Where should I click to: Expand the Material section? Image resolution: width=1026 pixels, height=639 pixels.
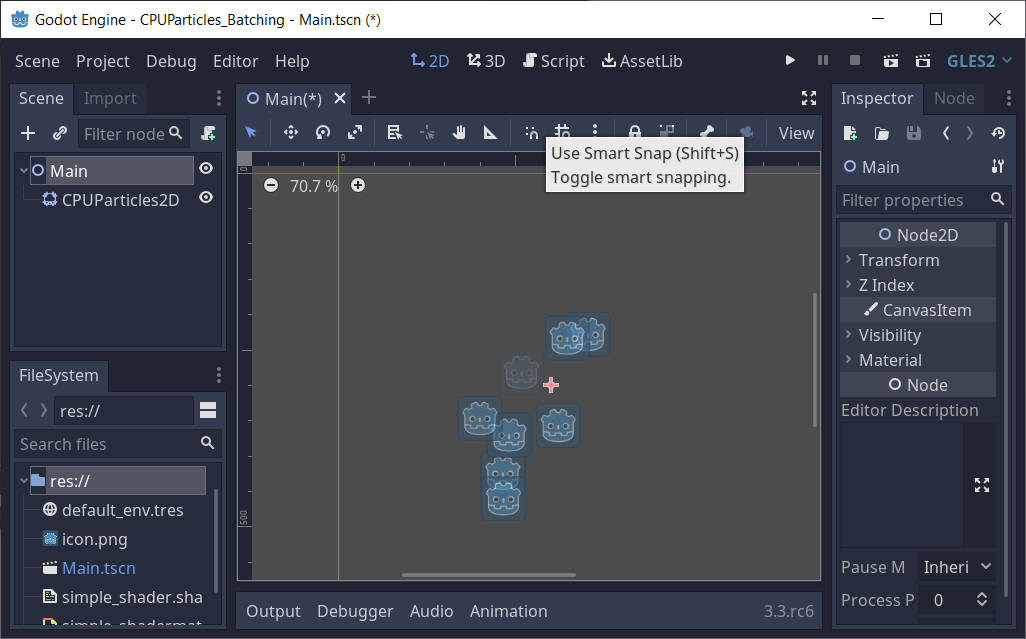918,360
